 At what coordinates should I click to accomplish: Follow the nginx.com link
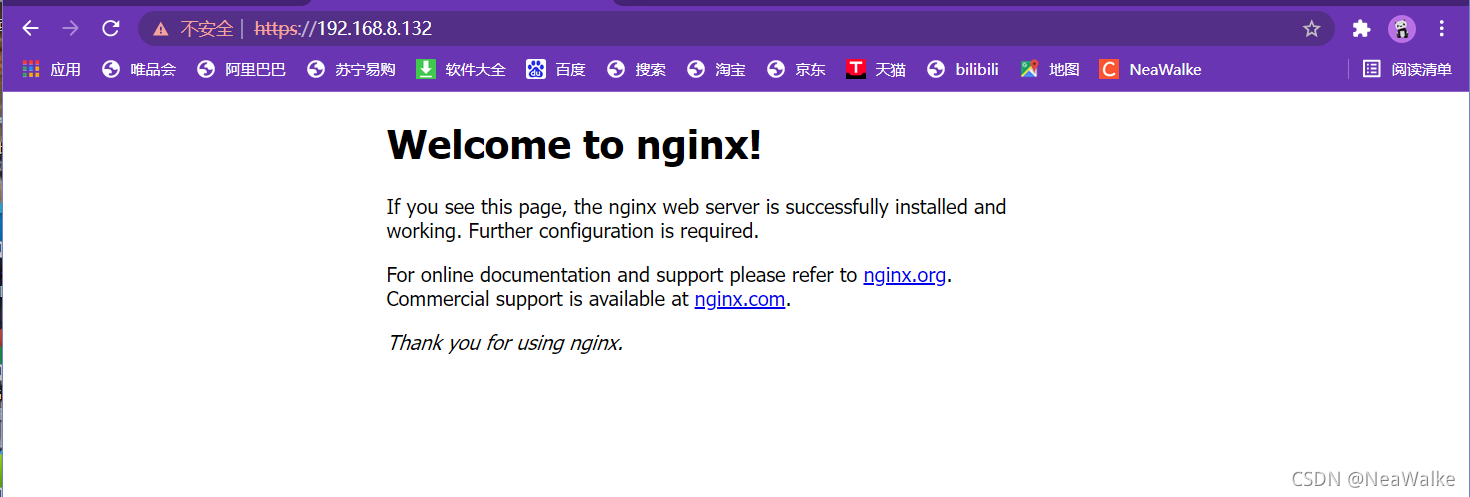pos(739,299)
